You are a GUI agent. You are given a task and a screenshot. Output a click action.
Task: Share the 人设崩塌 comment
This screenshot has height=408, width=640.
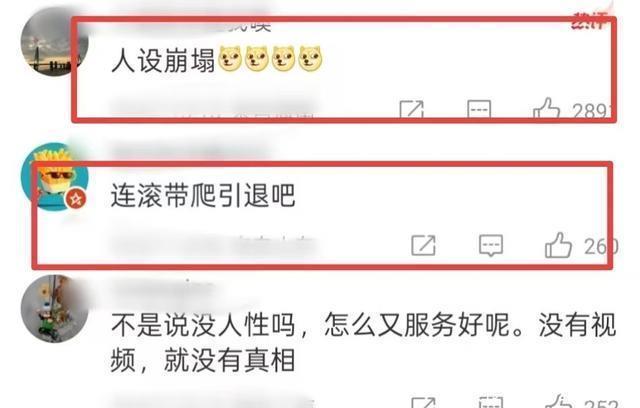[x=411, y=109]
